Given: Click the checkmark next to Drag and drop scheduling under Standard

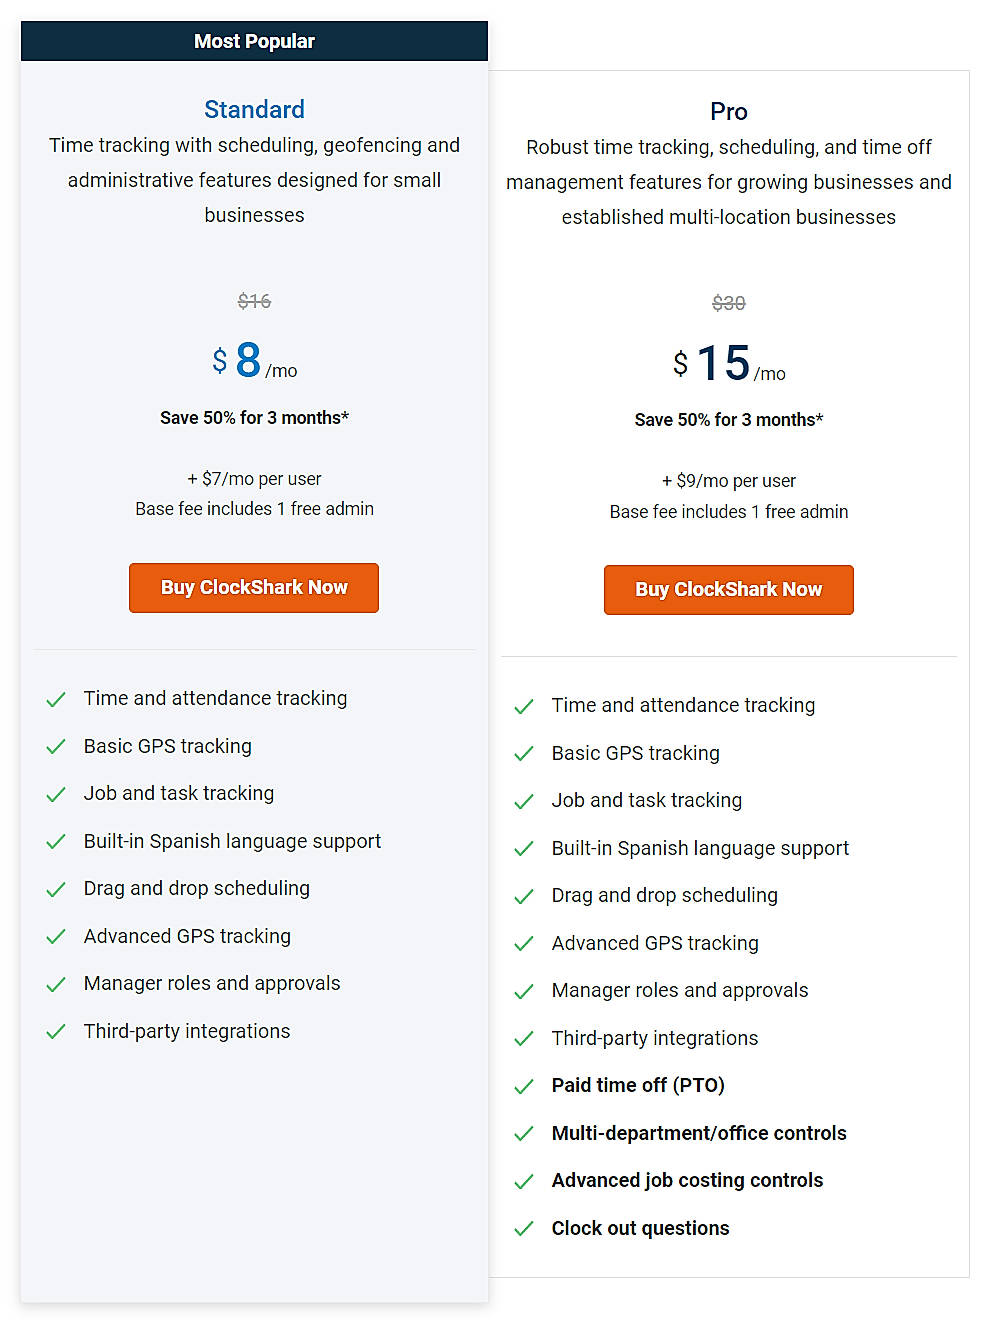Looking at the screenshot, I should pyautogui.click(x=56, y=889).
